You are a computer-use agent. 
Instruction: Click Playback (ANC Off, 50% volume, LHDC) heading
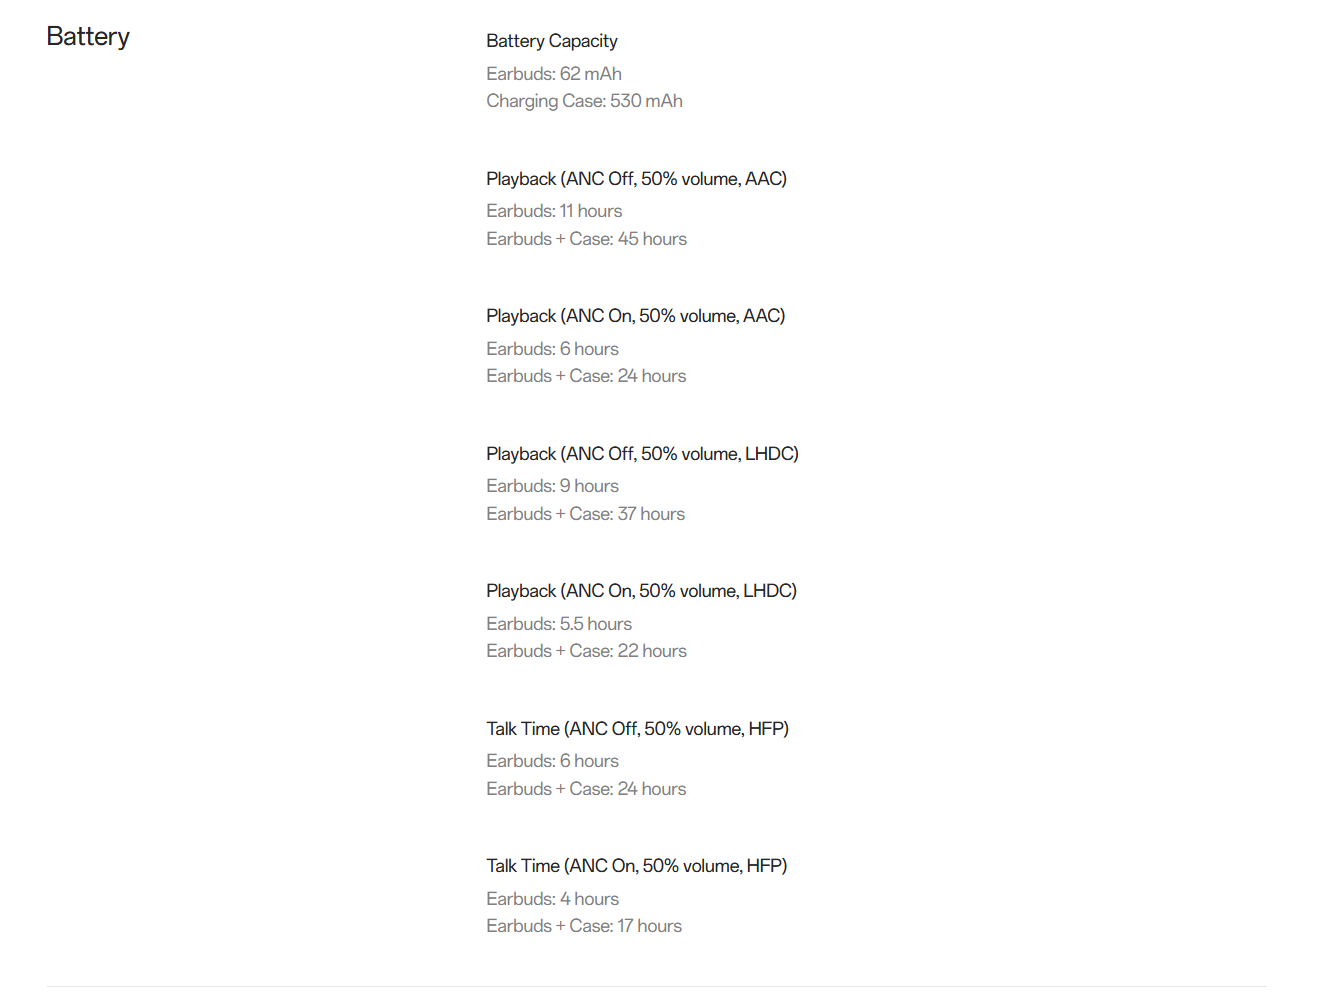(642, 454)
